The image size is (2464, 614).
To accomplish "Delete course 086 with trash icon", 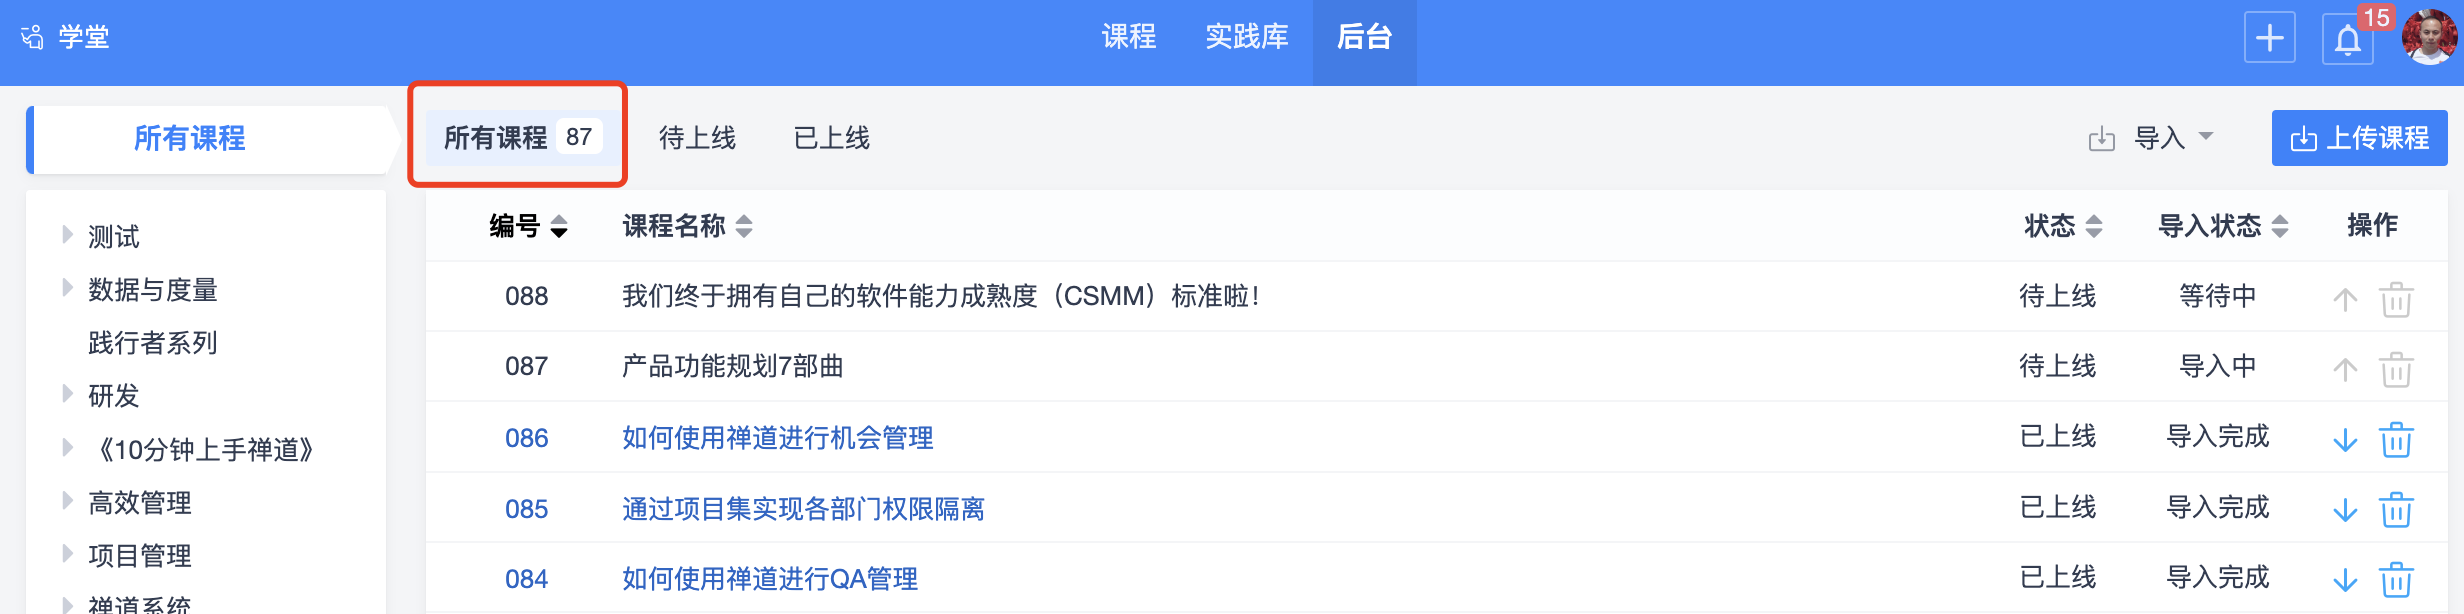I will [2396, 439].
